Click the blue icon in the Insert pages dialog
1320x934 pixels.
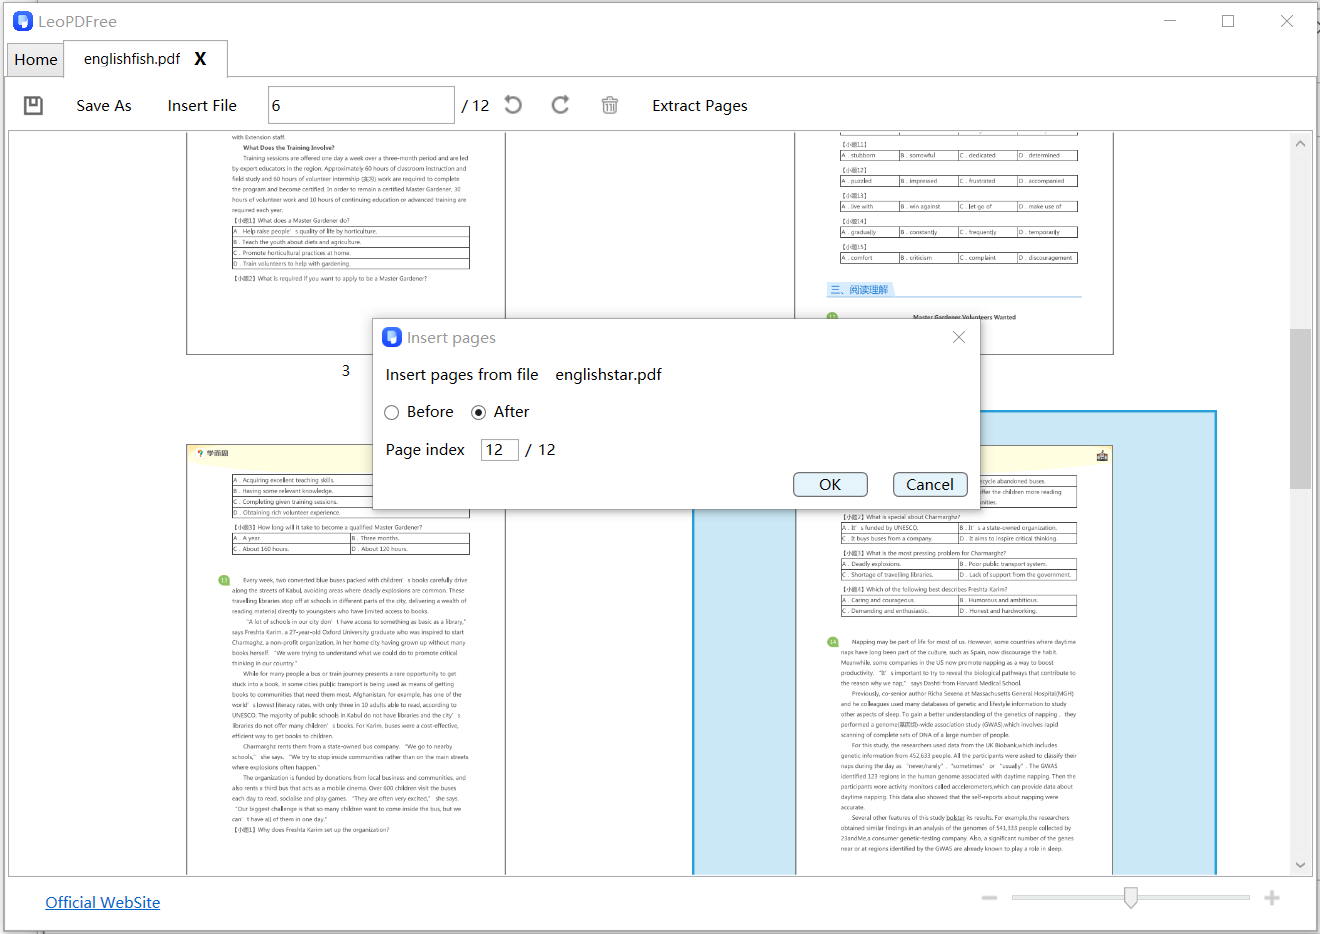391,337
